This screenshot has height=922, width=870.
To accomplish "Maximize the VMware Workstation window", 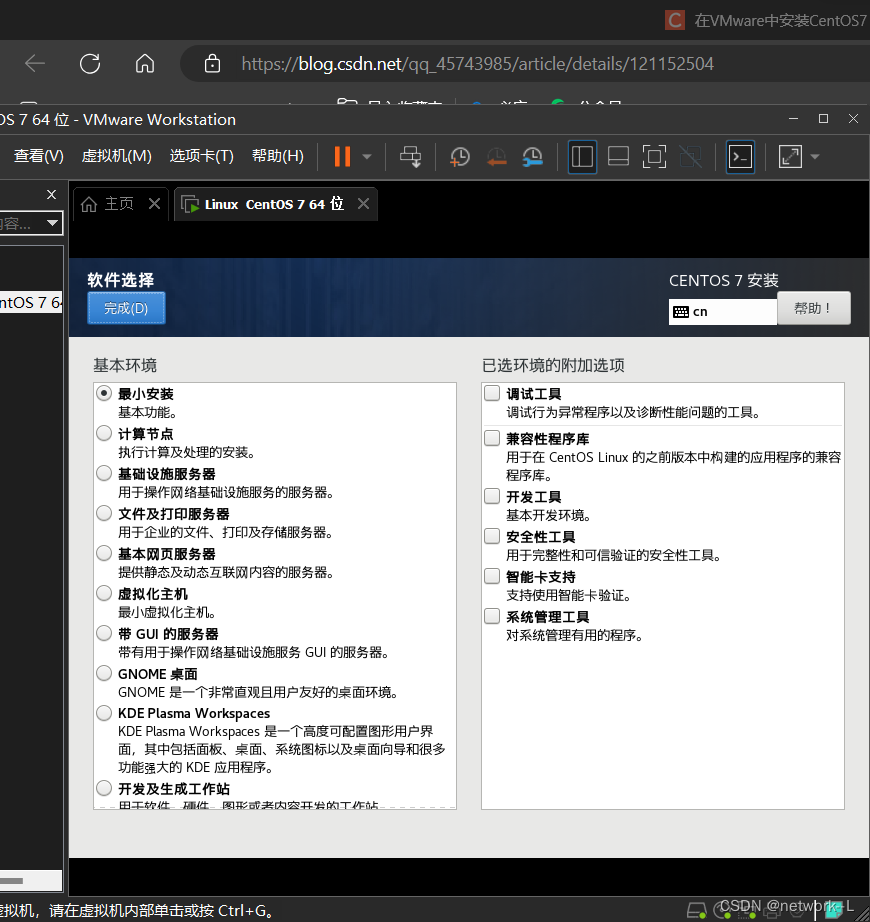I will coord(824,119).
